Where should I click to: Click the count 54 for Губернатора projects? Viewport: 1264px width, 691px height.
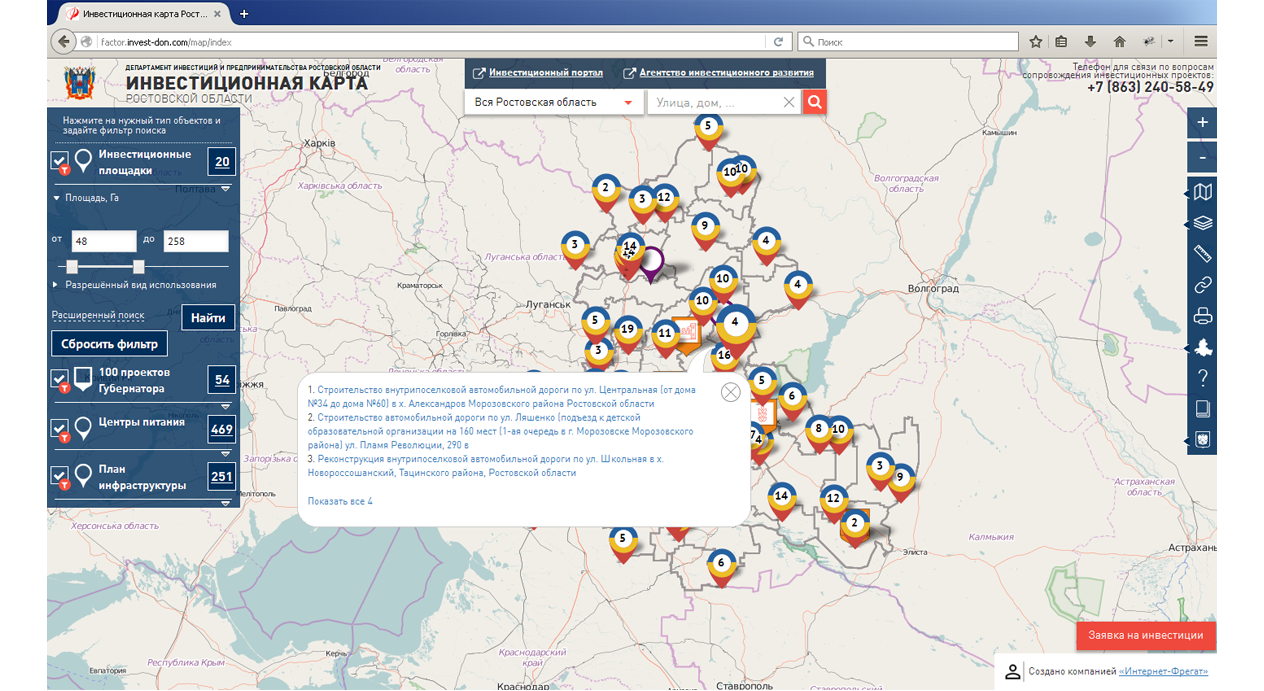[222, 380]
